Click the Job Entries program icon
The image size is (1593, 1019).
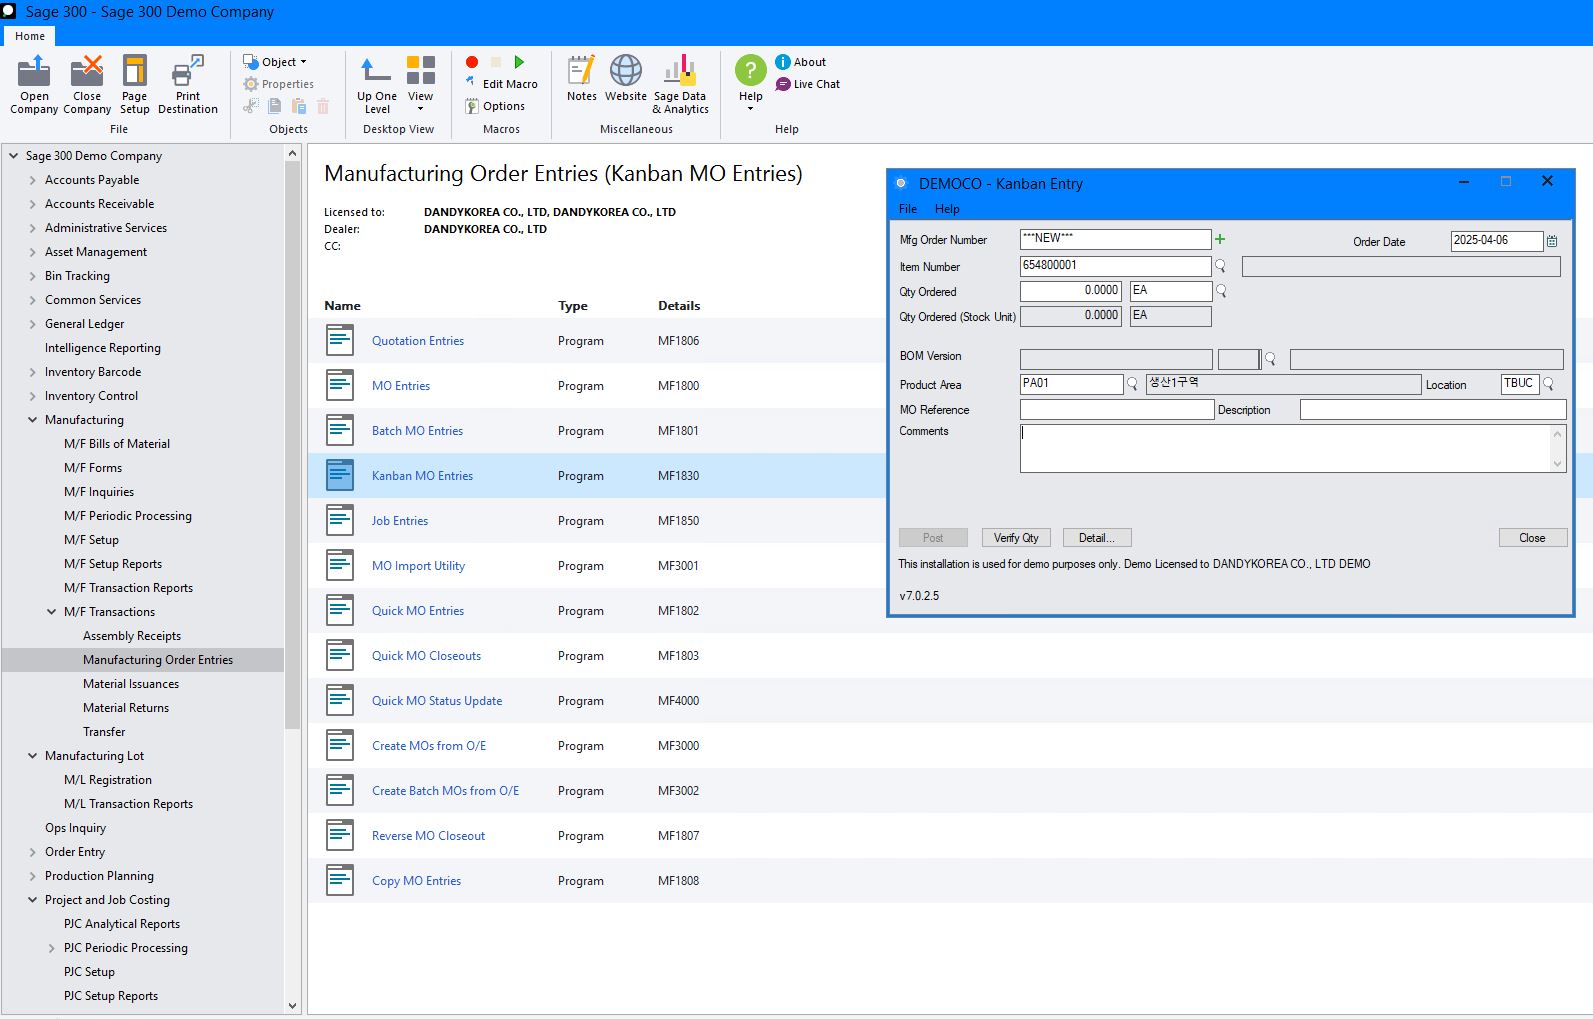coord(340,520)
